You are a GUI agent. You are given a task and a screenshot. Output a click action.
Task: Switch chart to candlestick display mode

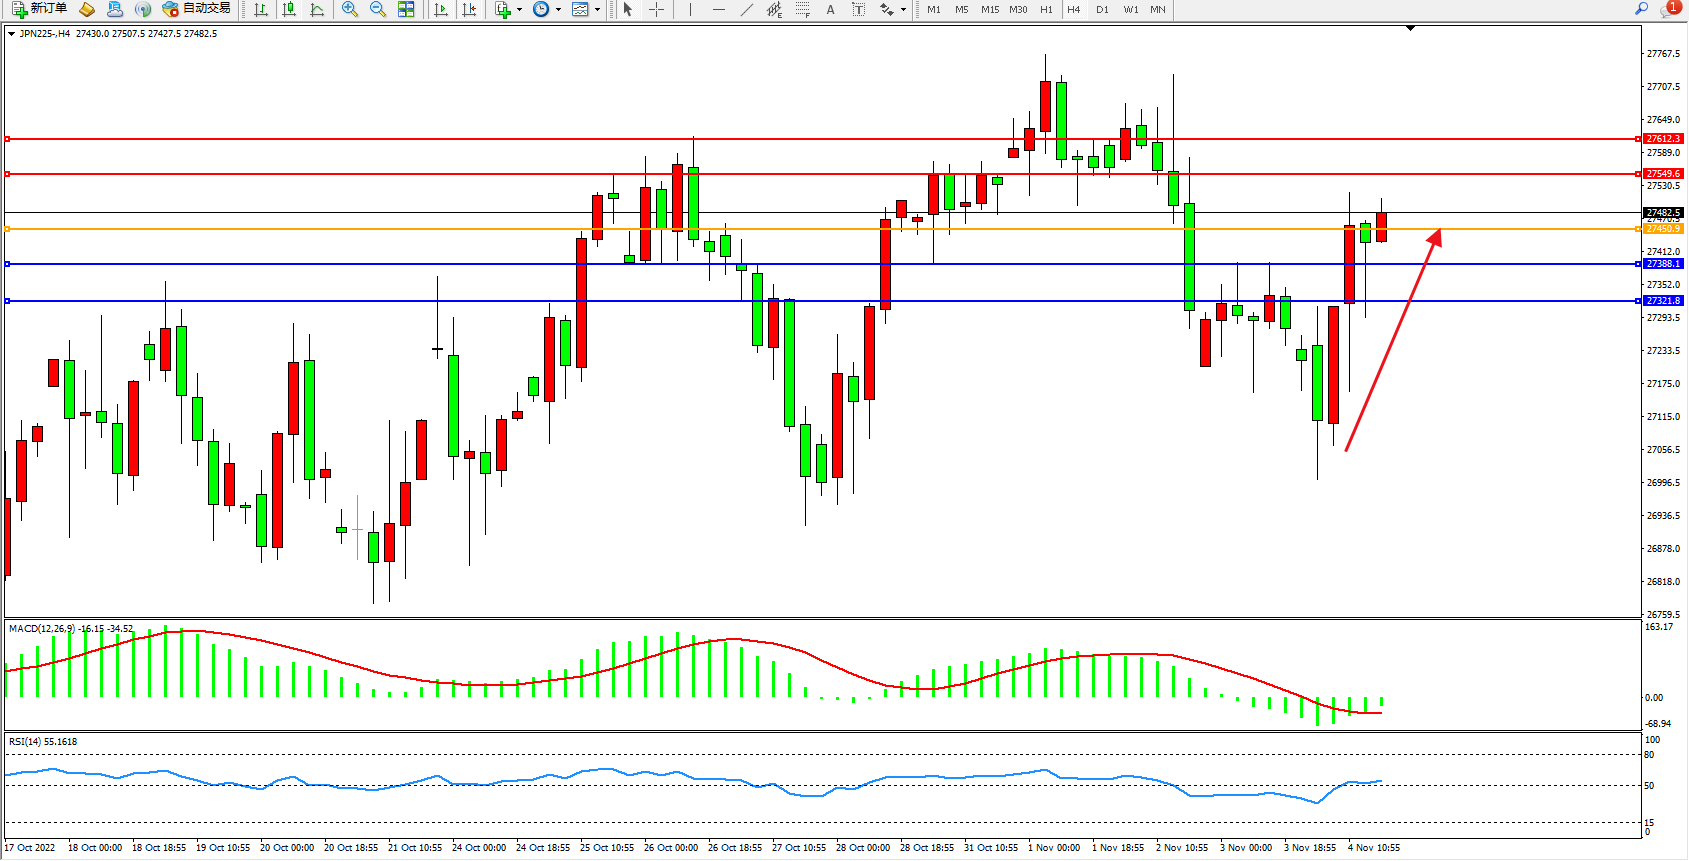click(x=289, y=9)
